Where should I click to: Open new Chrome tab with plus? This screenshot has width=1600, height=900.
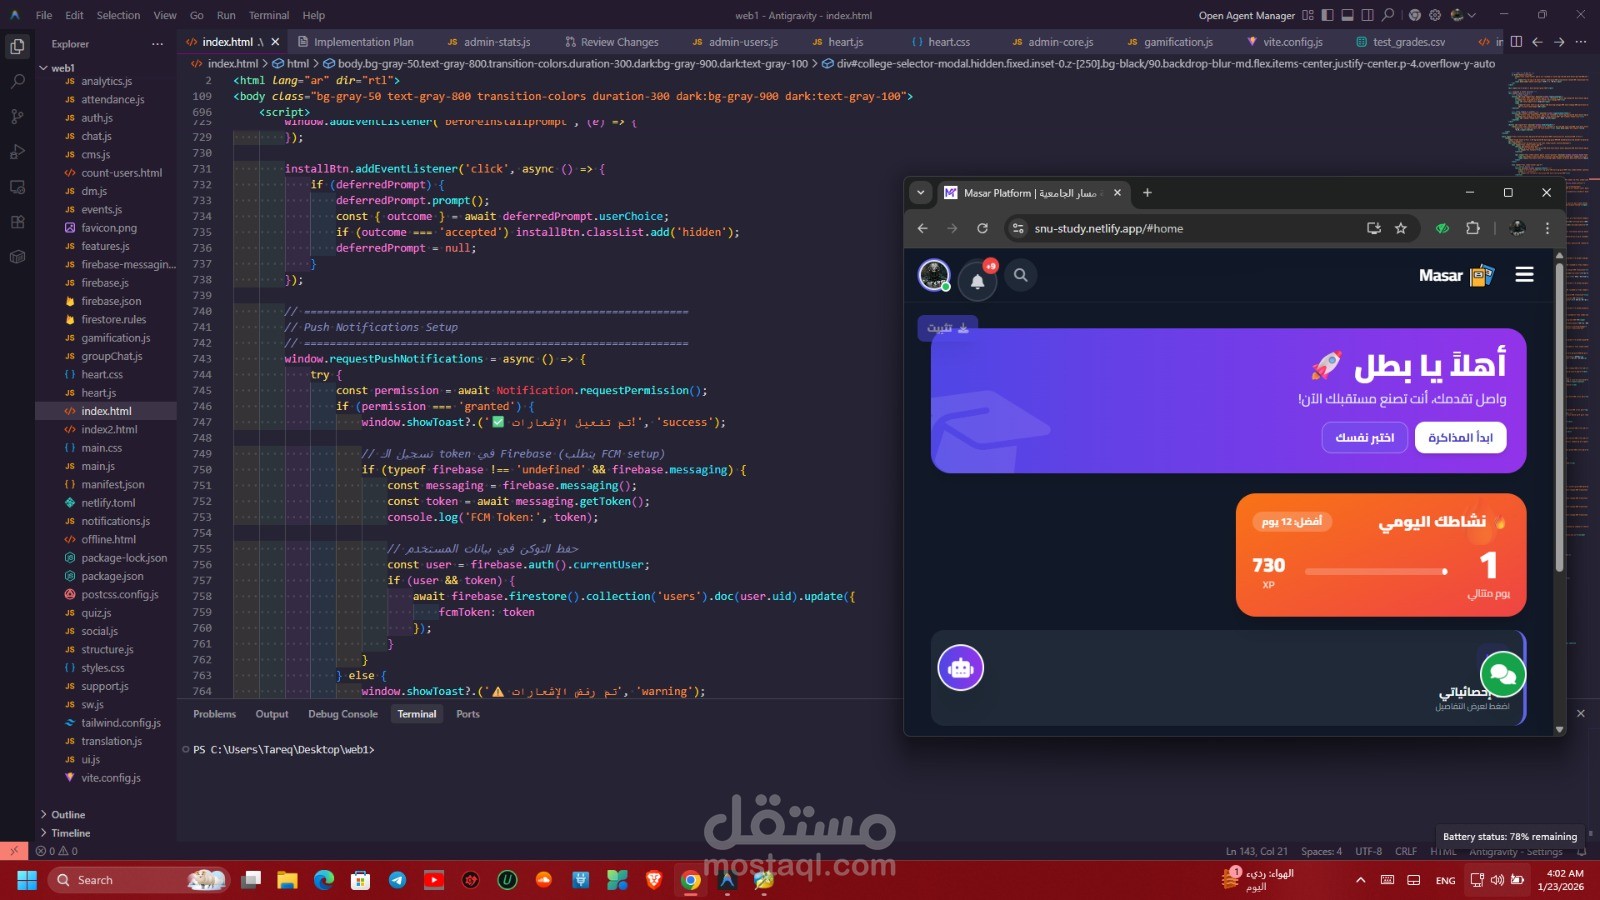(1147, 192)
